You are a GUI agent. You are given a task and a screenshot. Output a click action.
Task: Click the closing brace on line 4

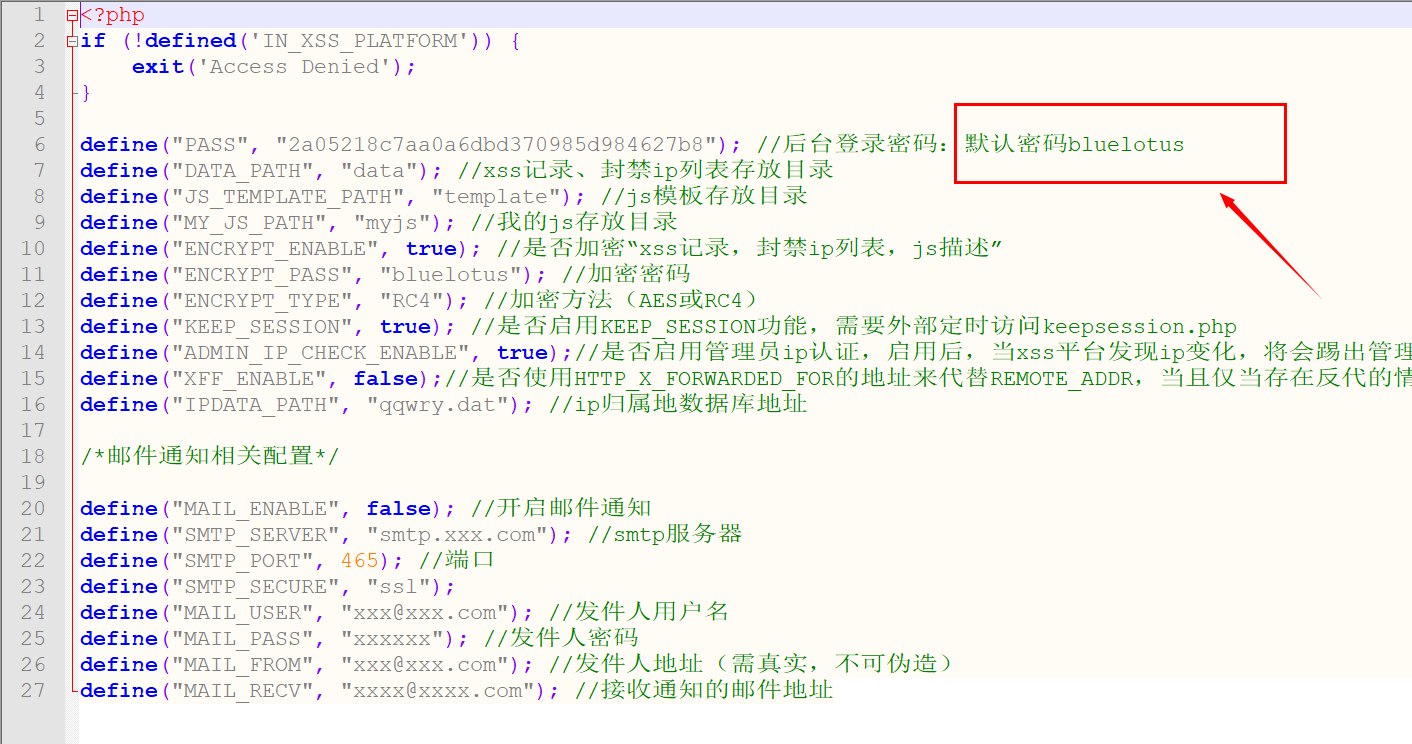tap(86, 93)
